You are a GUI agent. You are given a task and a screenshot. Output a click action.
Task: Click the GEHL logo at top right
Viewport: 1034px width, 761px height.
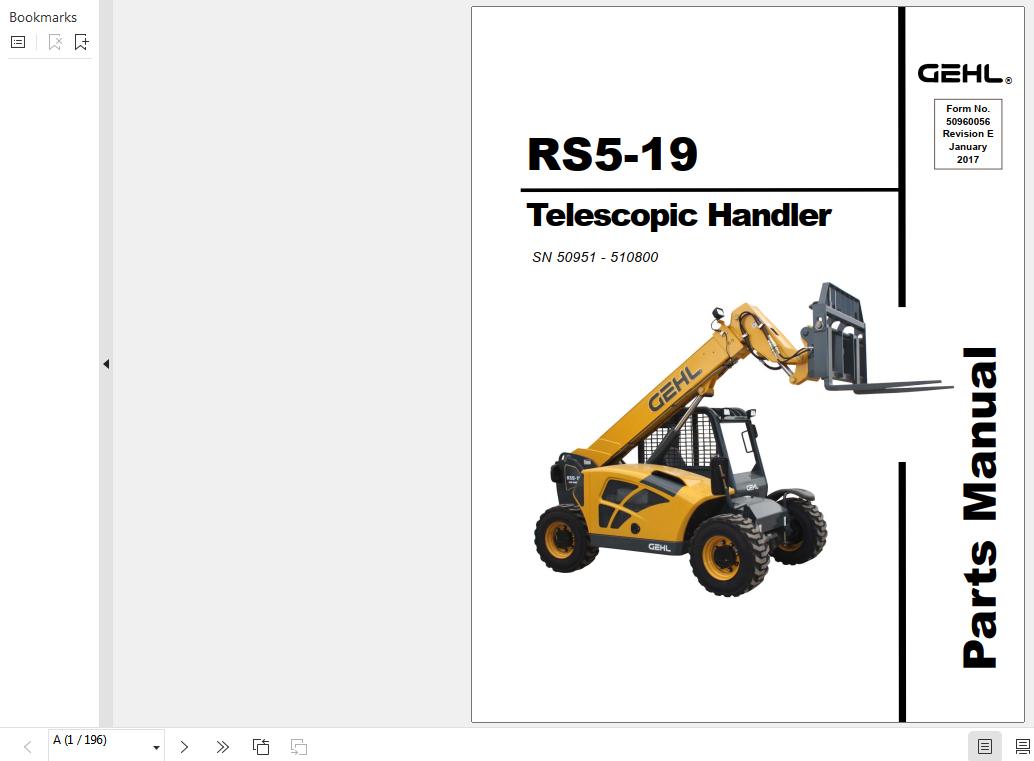[x=964, y=73]
